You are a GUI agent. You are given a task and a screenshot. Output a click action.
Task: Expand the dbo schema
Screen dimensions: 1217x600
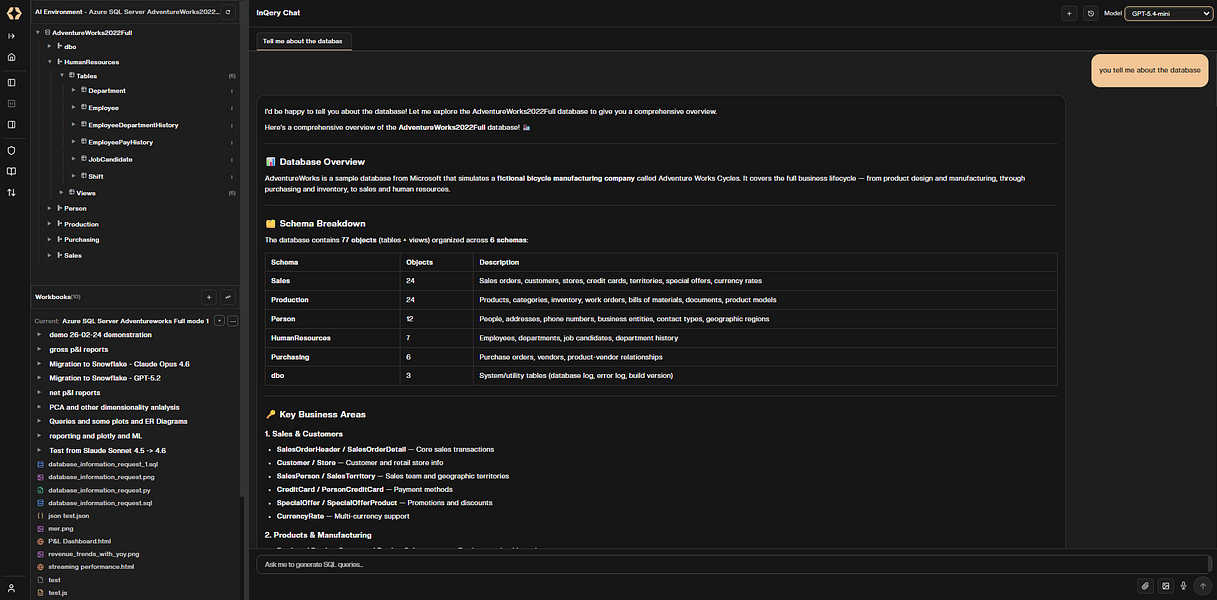click(50, 46)
